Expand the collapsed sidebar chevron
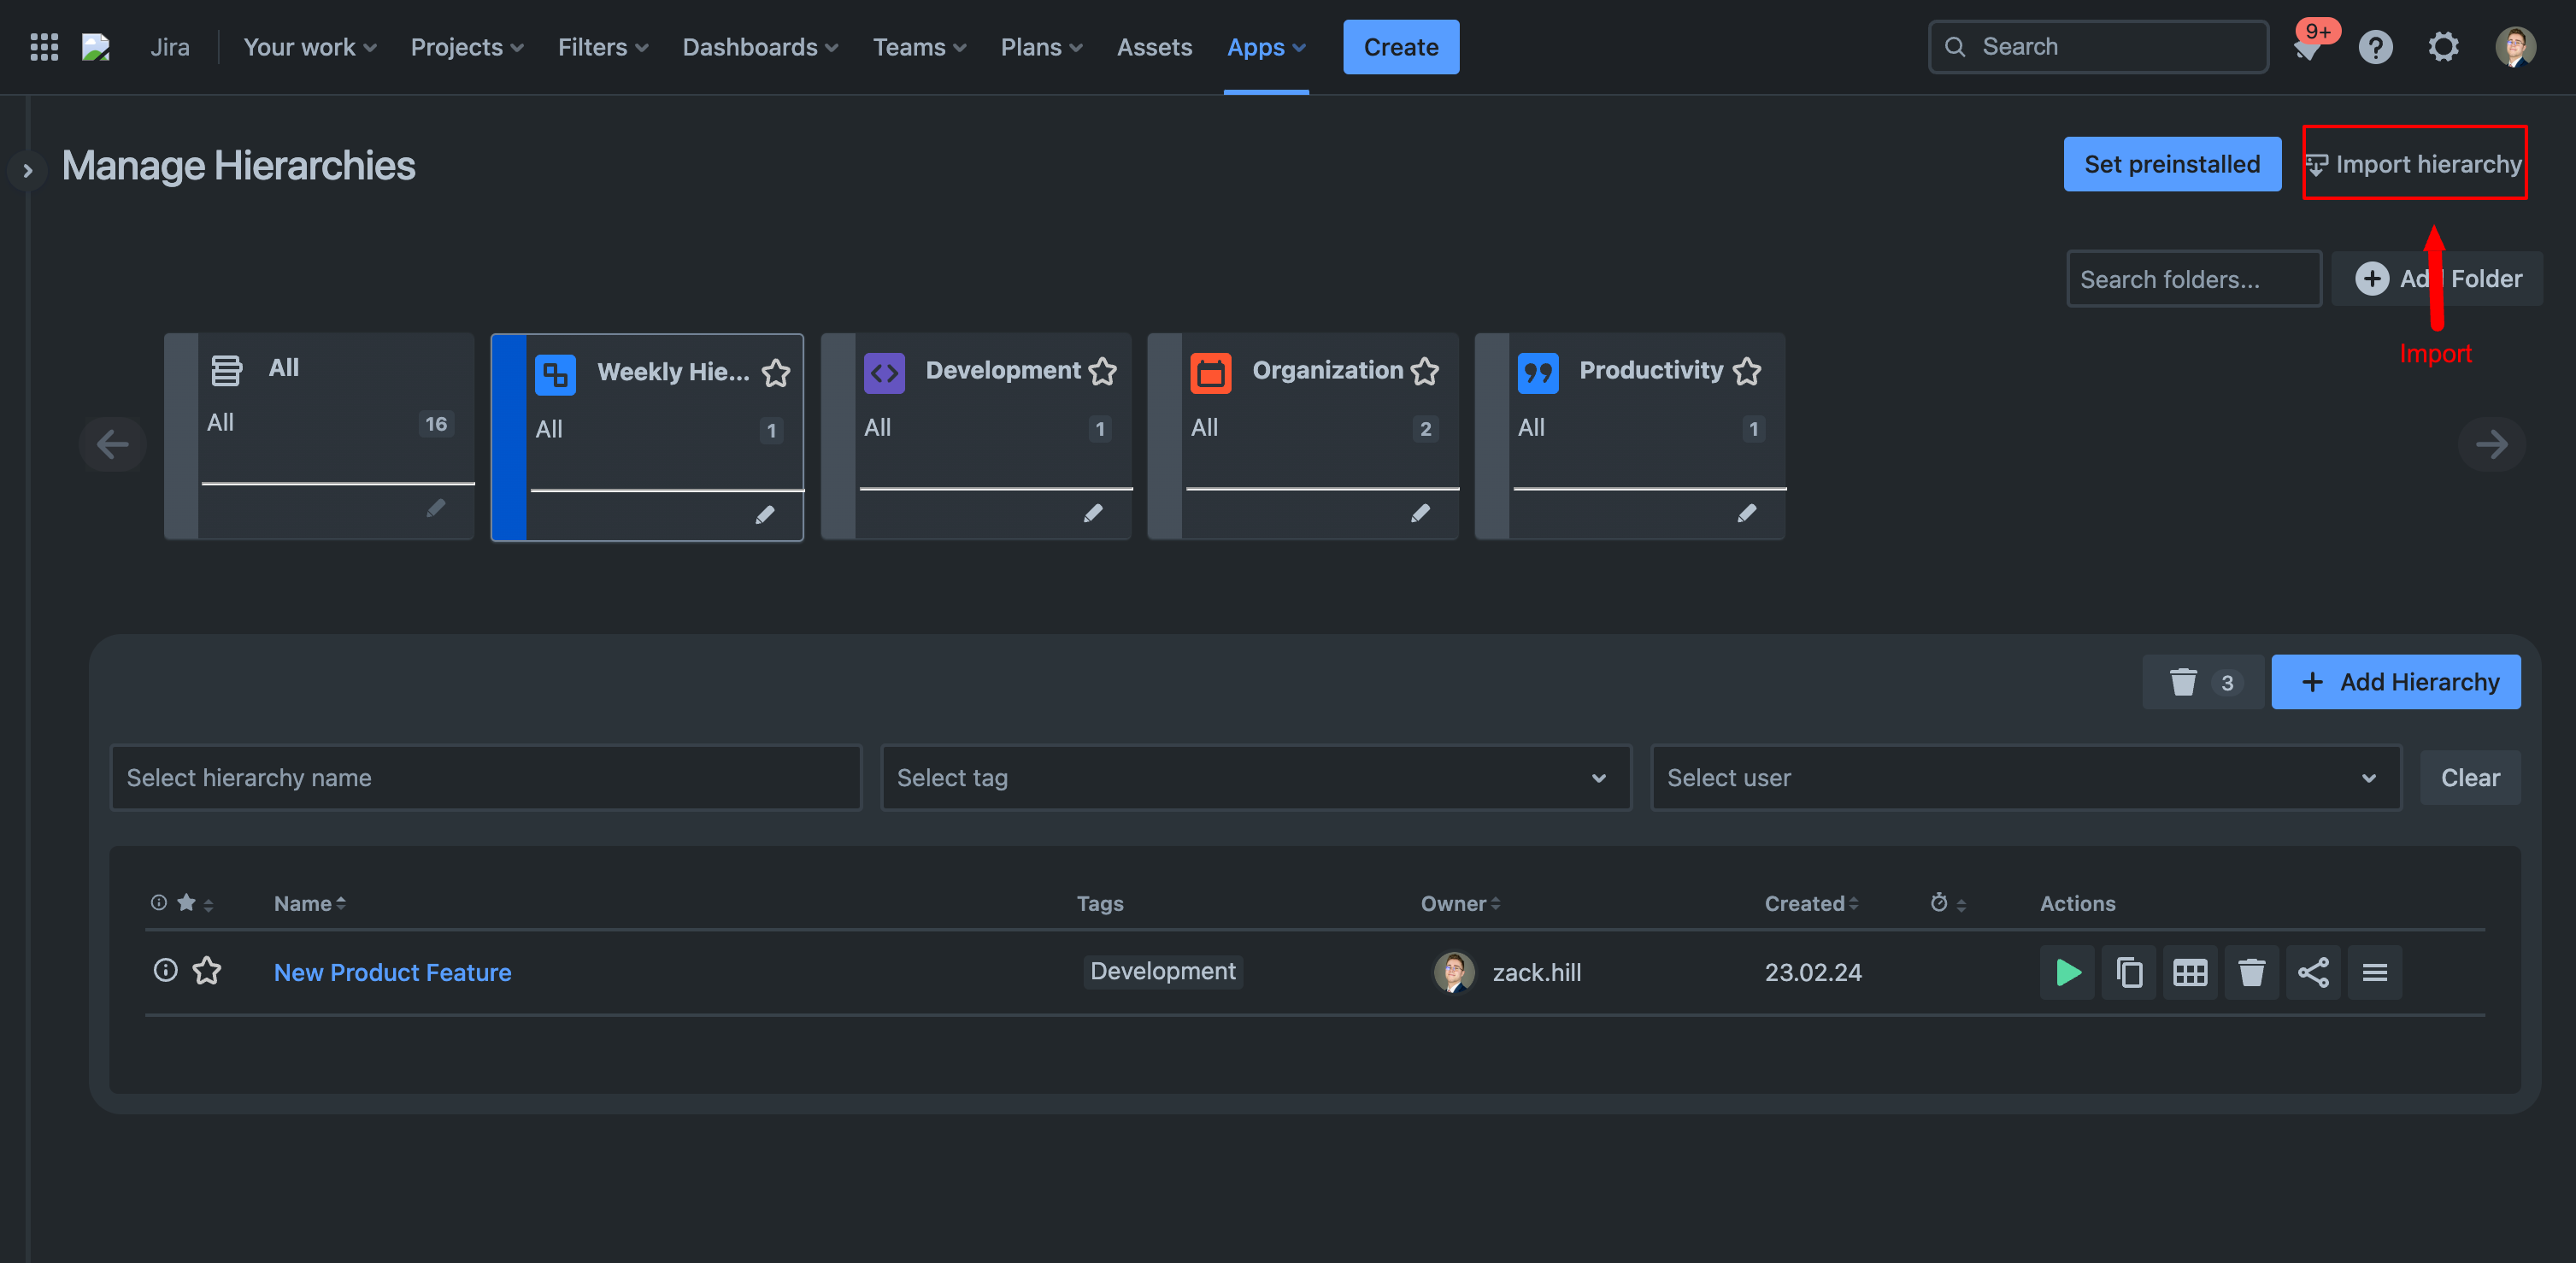 click(28, 170)
